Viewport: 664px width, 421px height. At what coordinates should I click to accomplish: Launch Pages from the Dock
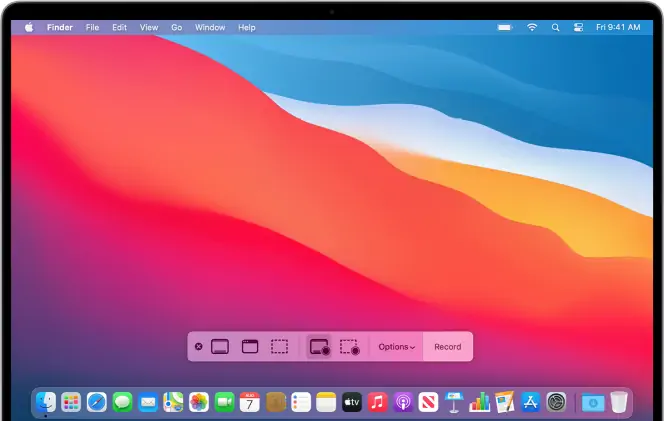505,402
